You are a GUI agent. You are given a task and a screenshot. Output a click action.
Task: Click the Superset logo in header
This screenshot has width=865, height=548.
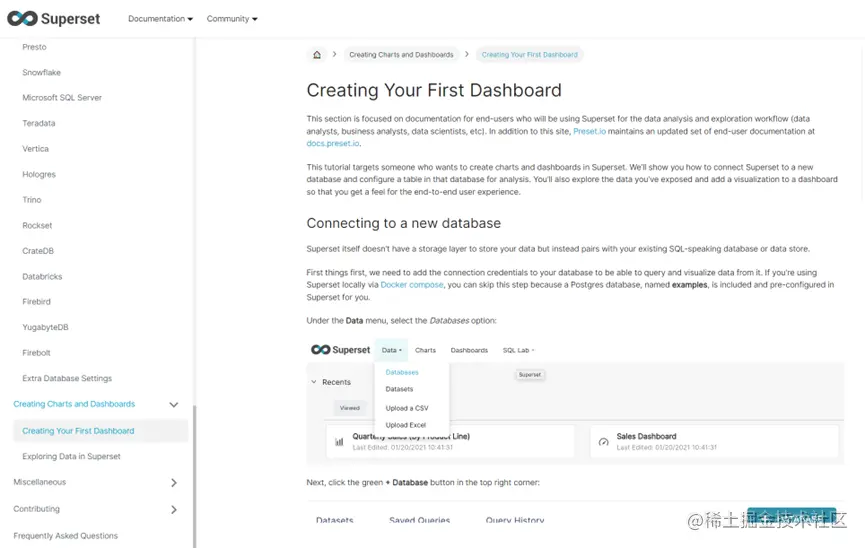pos(54,19)
